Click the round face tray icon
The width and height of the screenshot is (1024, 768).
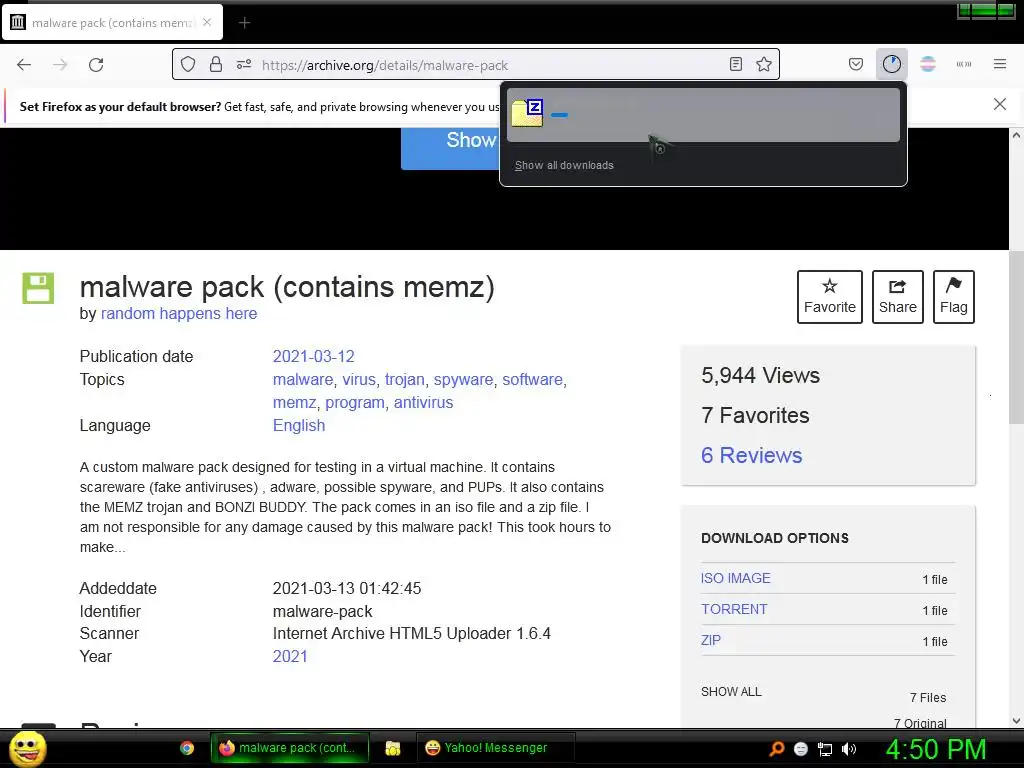click(x=801, y=749)
